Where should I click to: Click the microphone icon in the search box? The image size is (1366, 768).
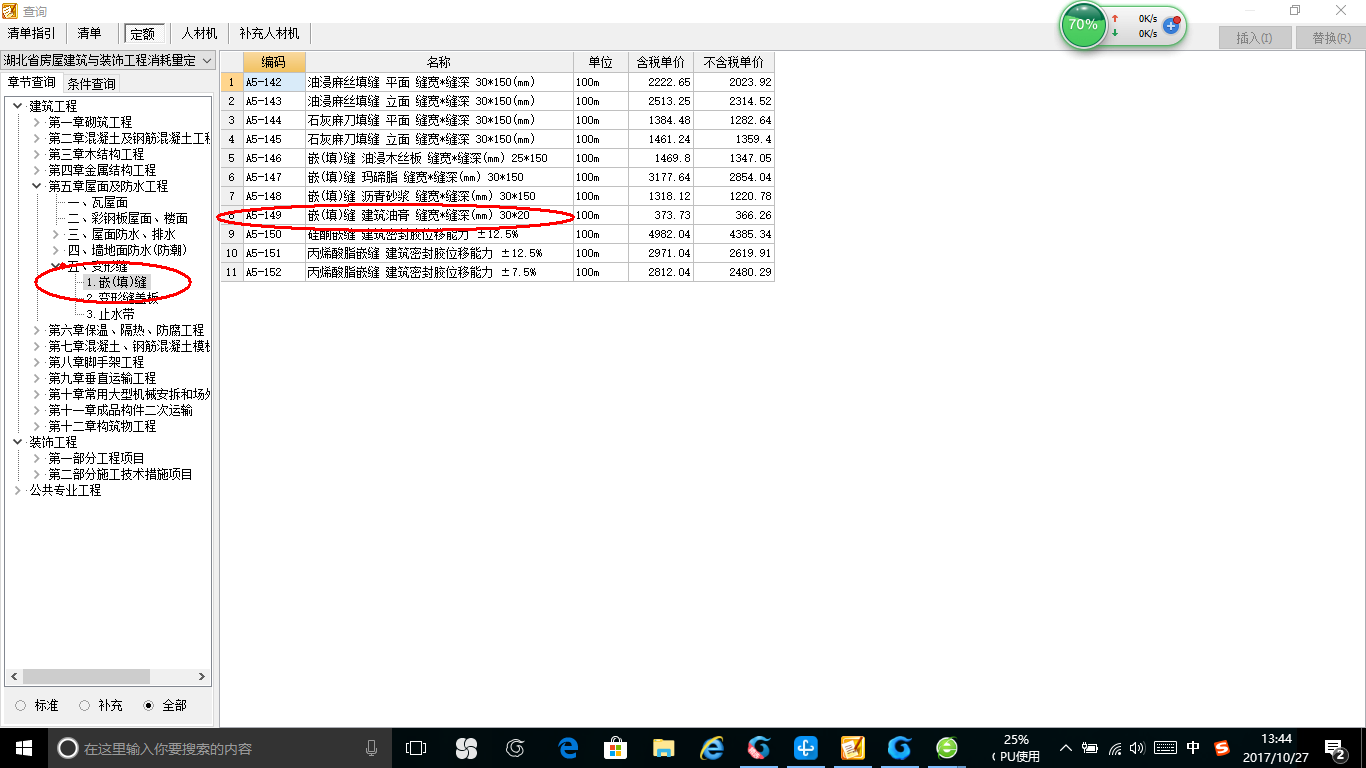[371, 748]
